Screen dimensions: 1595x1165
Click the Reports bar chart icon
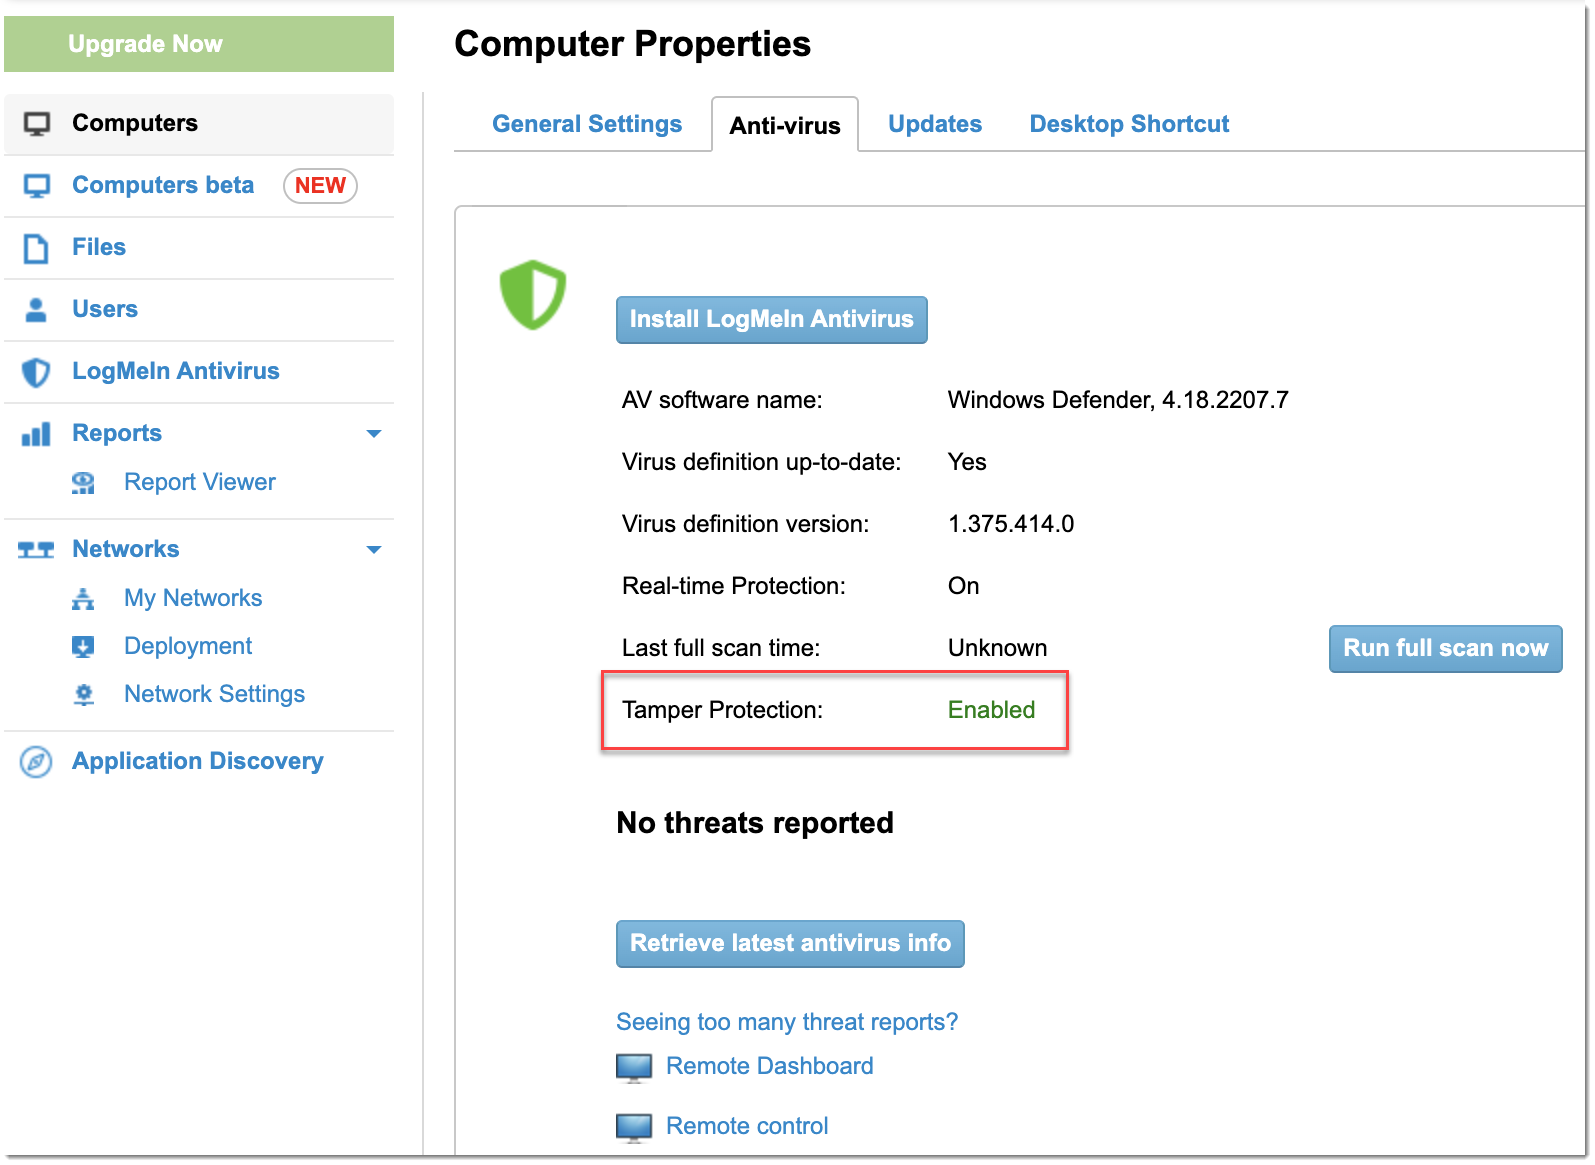36,434
